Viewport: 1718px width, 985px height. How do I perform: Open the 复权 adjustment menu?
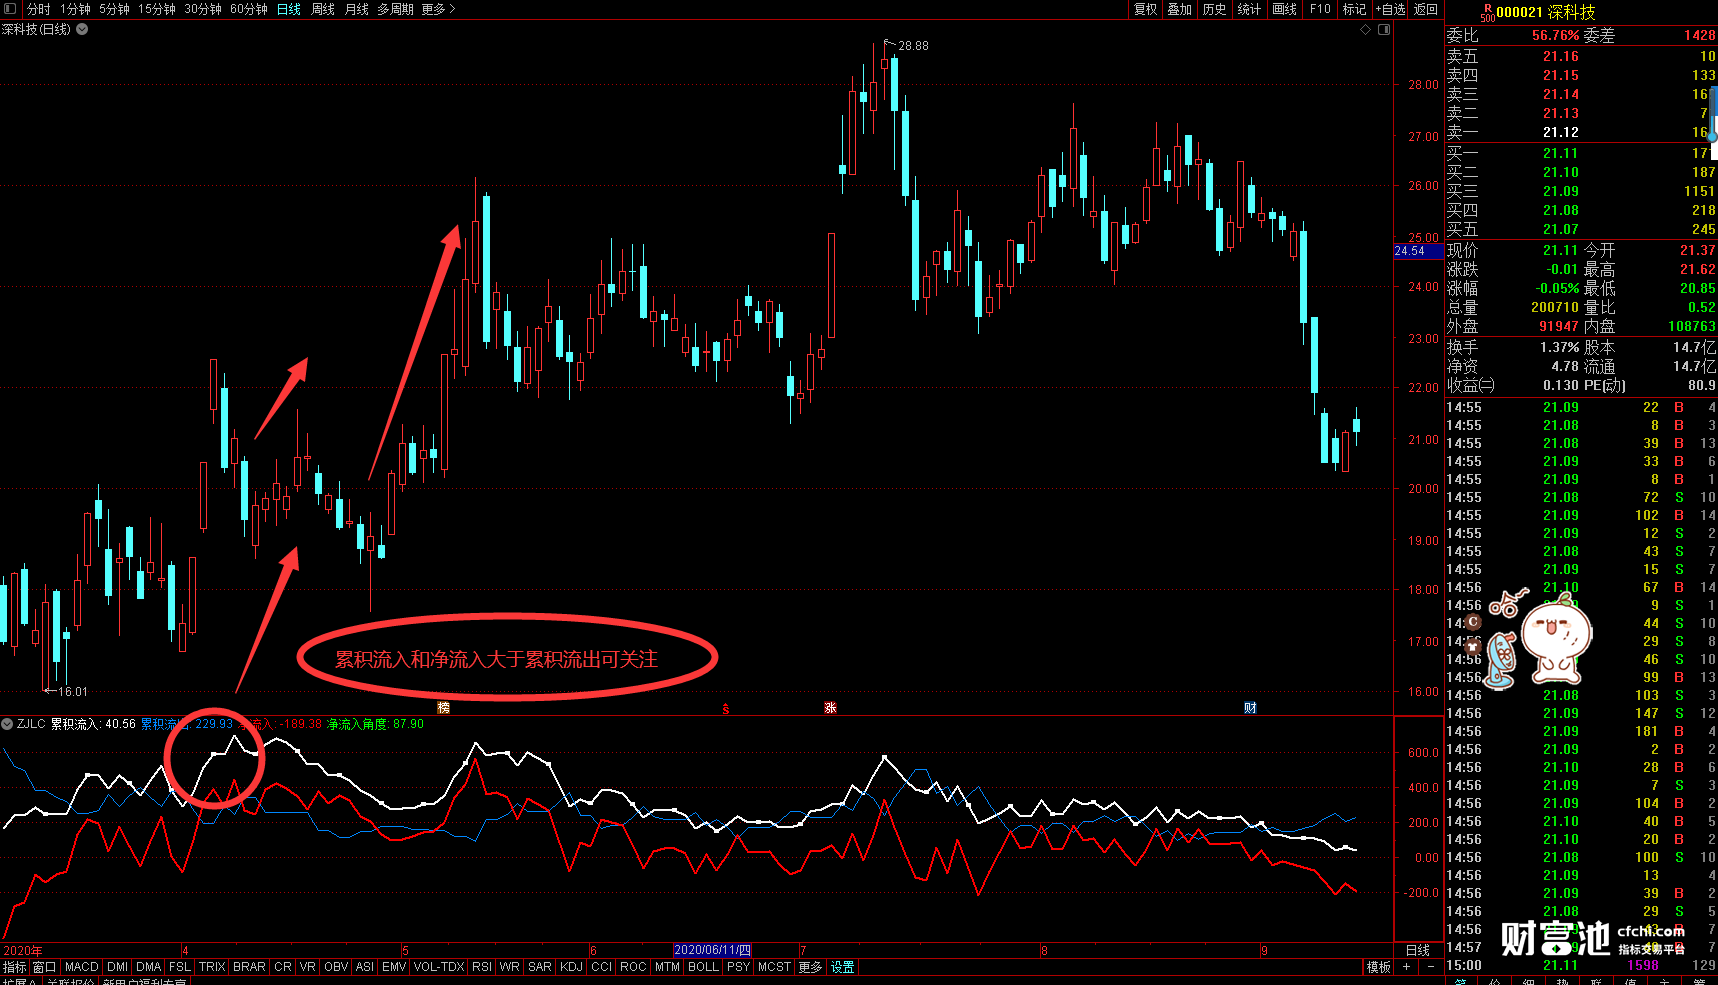[1145, 9]
